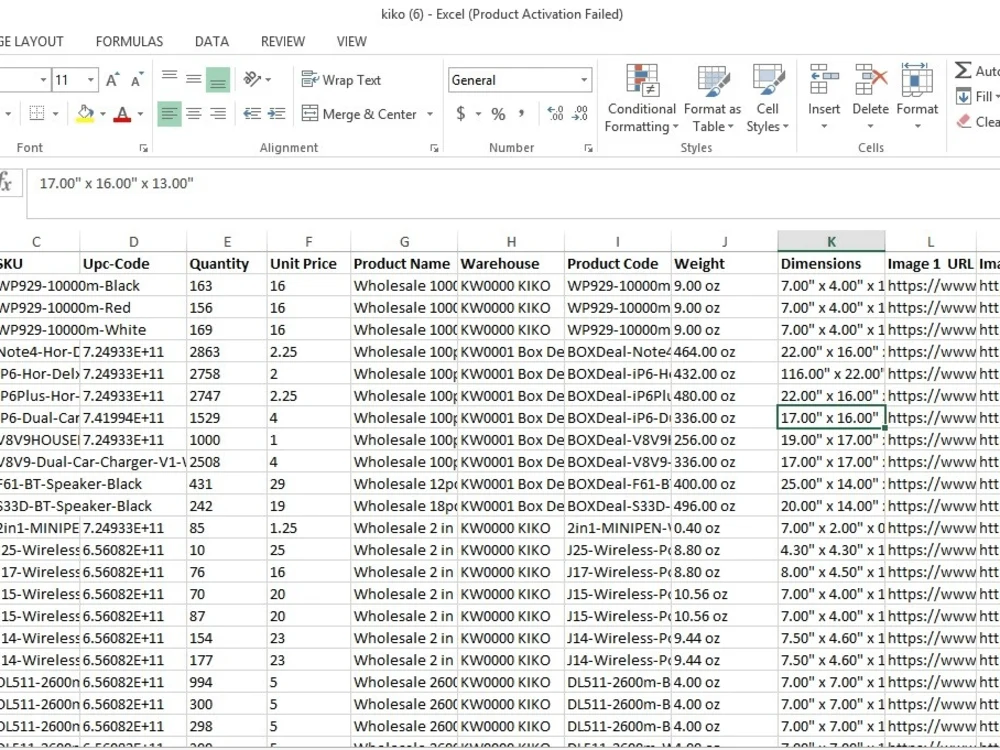Image resolution: width=1000 pixels, height=750 pixels.
Task: Expand the Accounting format dropdown arrow
Action: pyautogui.click(x=478, y=114)
